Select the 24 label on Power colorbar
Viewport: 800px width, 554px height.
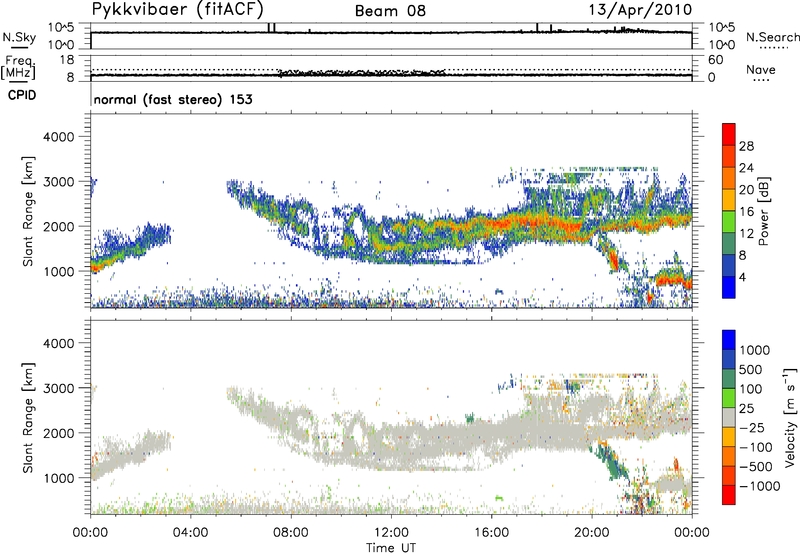tap(746, 168)
